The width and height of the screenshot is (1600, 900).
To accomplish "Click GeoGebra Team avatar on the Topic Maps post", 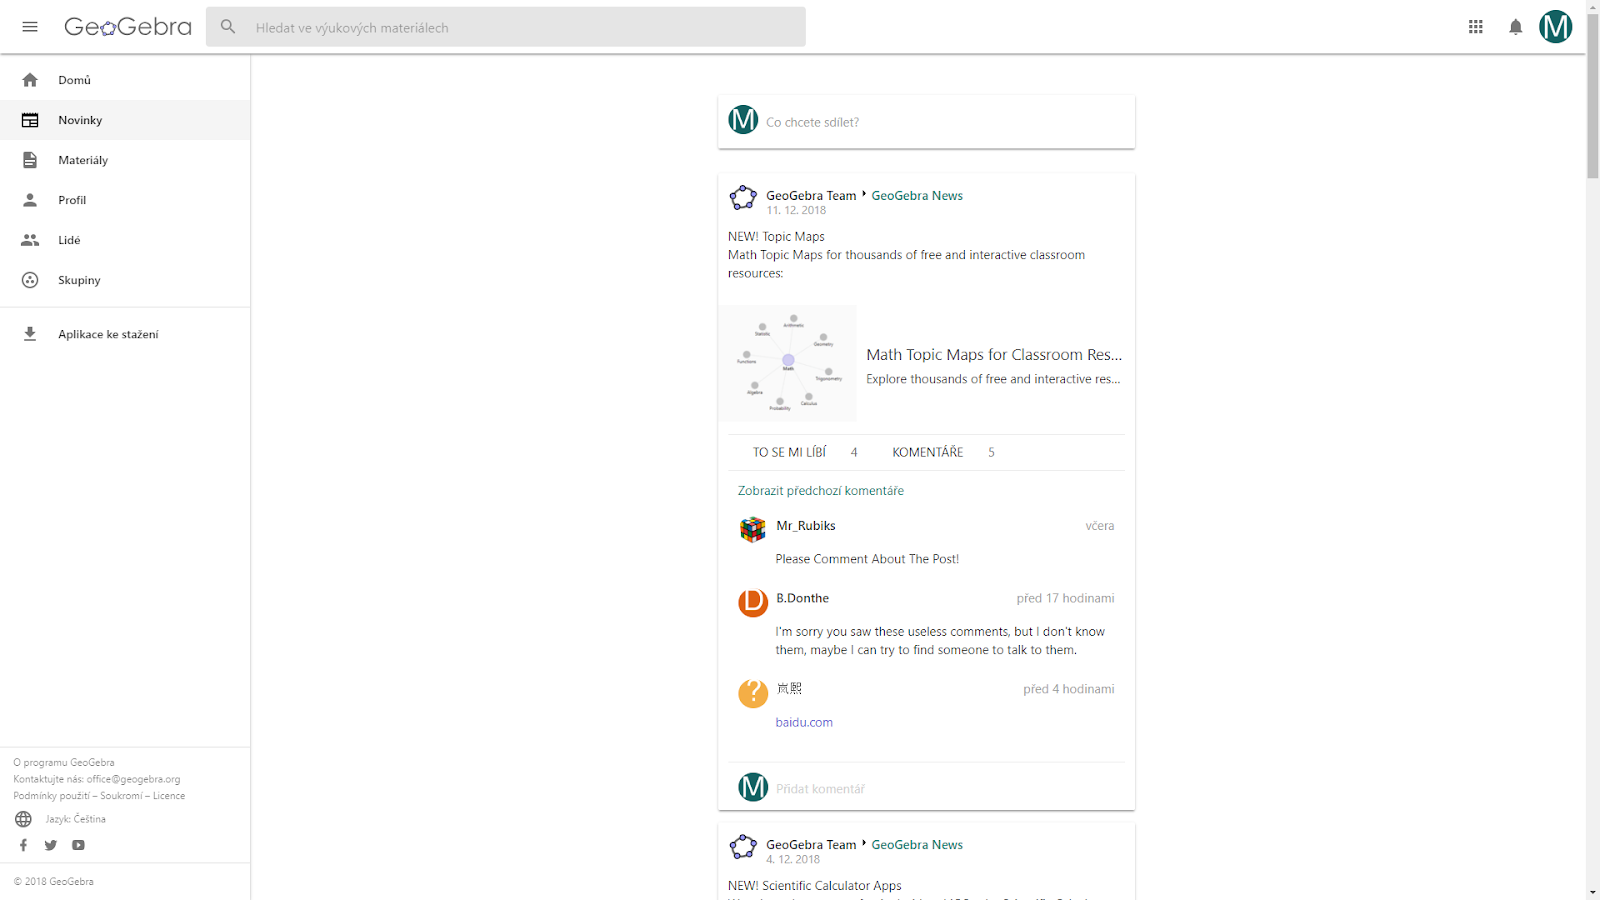I will 743,198.
